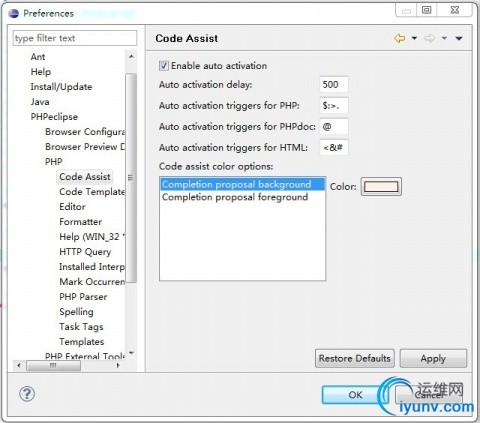
Task: Select Code Assist tree item
Action: coord(85,177)
